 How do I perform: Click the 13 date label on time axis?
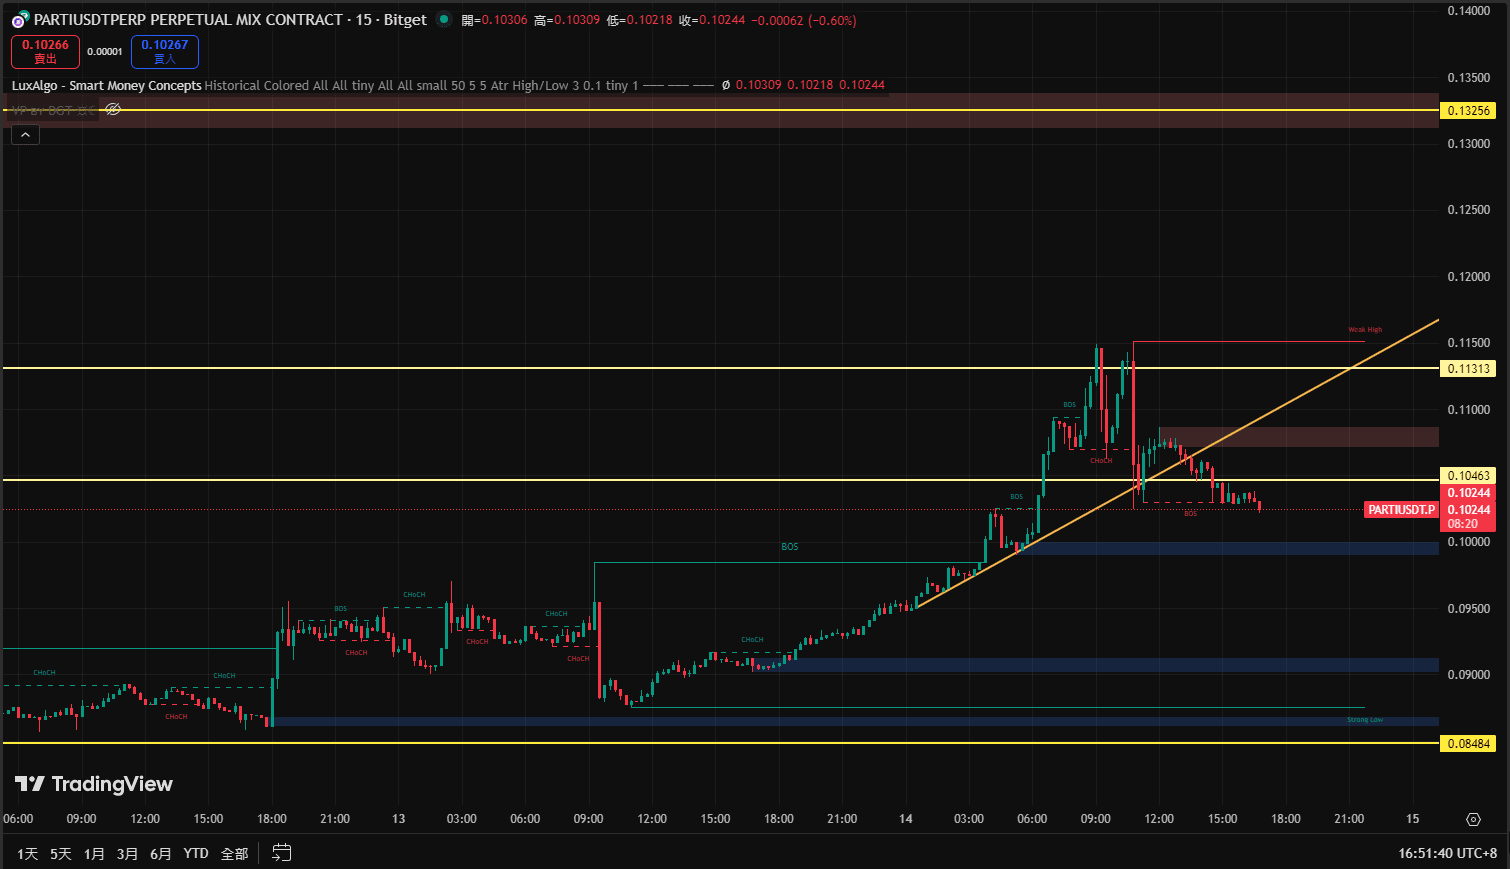coord(398,819)
